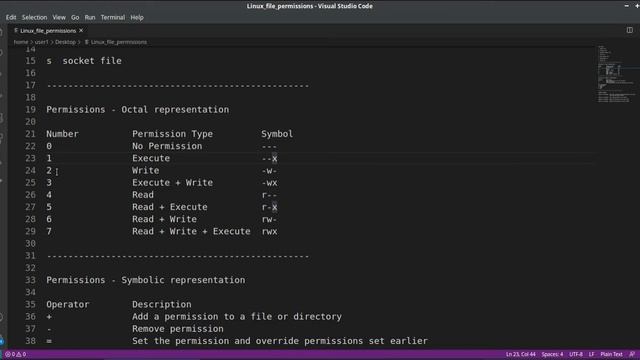The width and height of the screenshot is (640, 360).
Task: Click the '-w-' symbol text
Action: coord(269,171)
